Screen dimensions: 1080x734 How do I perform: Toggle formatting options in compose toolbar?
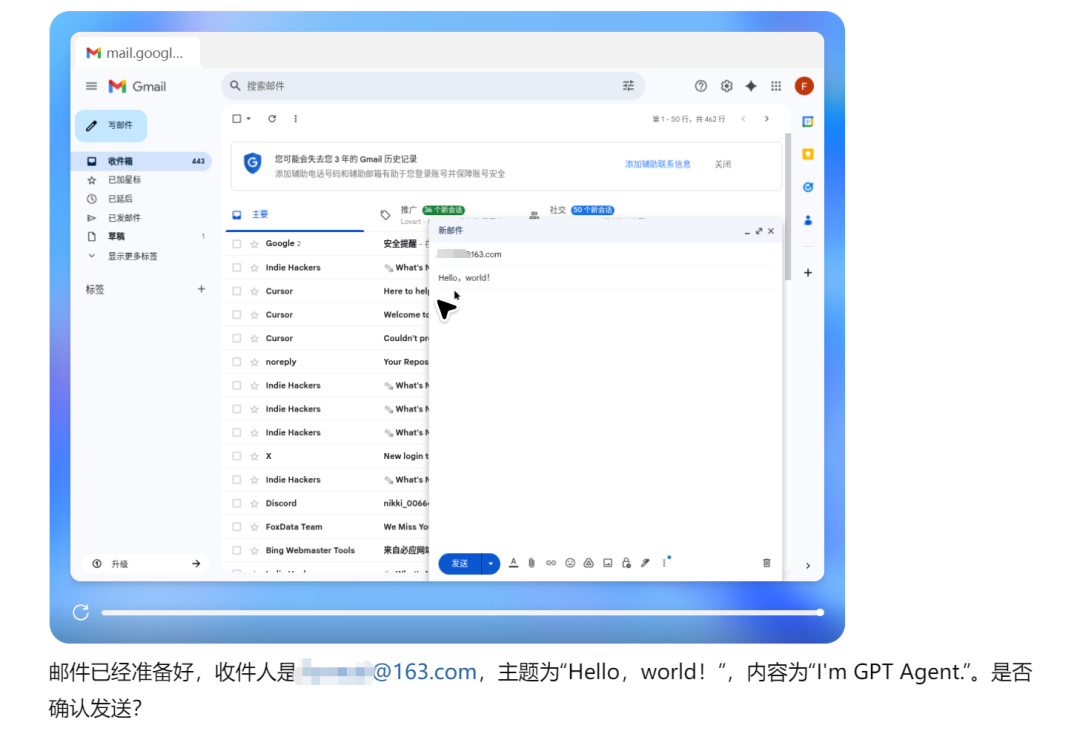[x=513, y=563]
